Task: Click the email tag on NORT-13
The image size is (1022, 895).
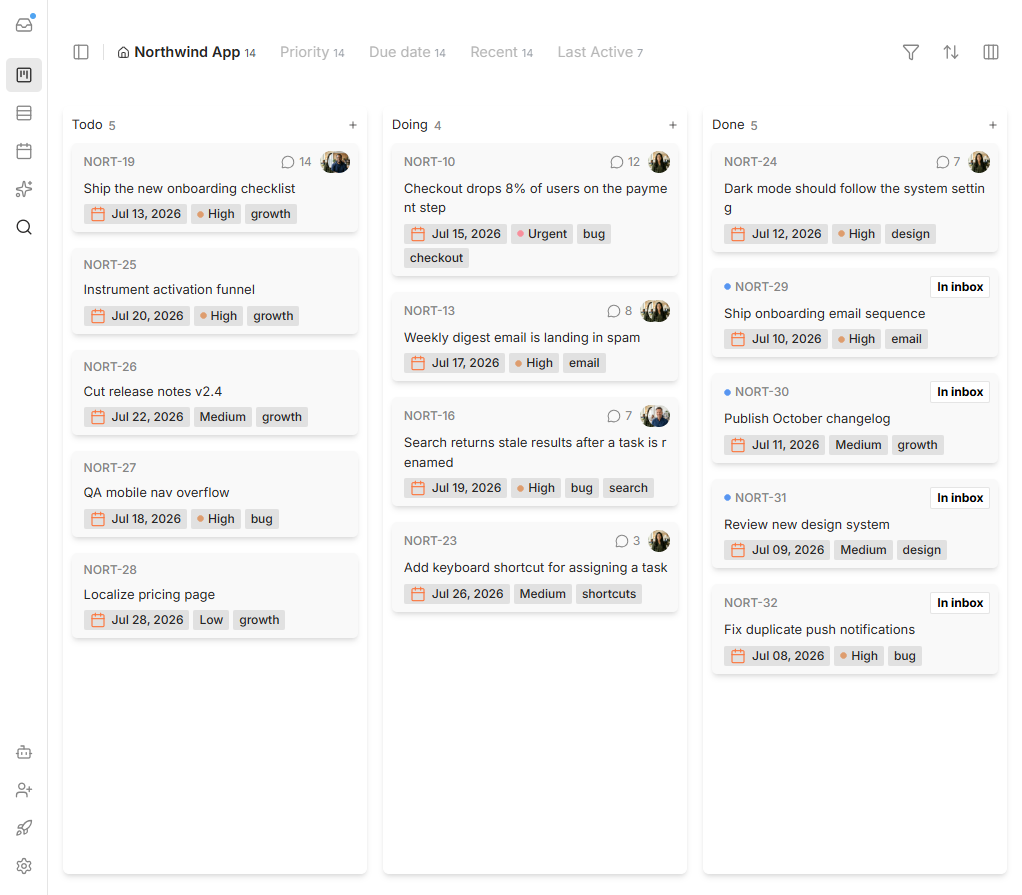Action: pyautogui.click(x=584, y=363)
